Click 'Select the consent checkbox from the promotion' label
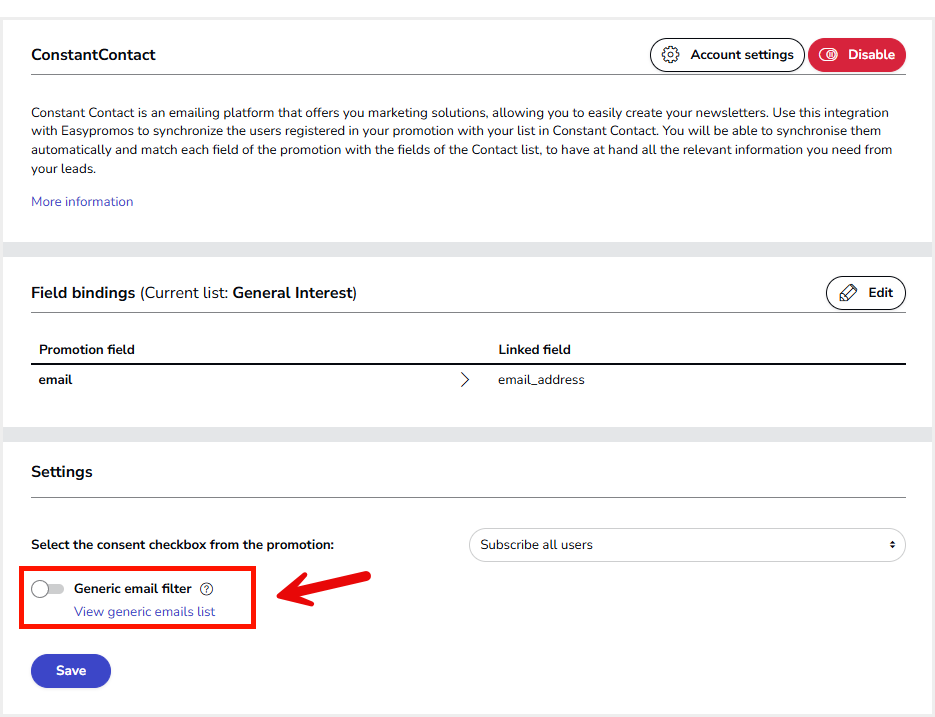 point(182,545)
